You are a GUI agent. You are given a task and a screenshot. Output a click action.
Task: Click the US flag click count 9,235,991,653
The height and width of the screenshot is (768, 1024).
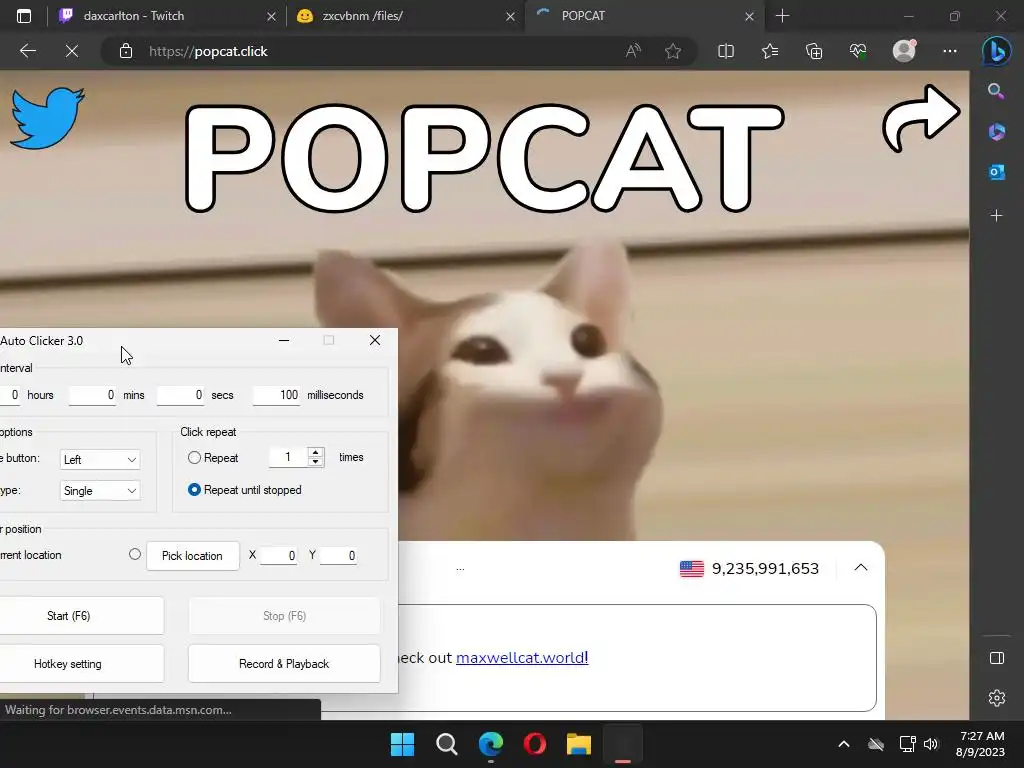tap(749, 568)
